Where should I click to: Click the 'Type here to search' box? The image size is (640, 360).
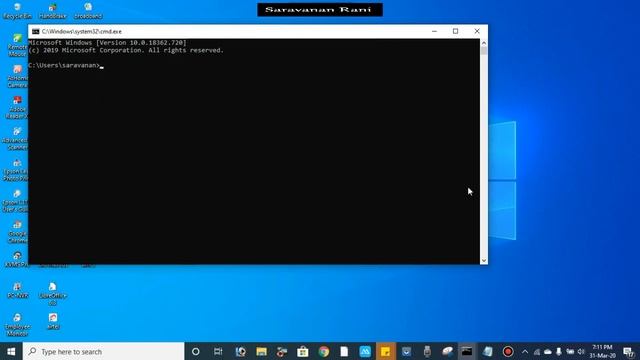coord(104,351)
